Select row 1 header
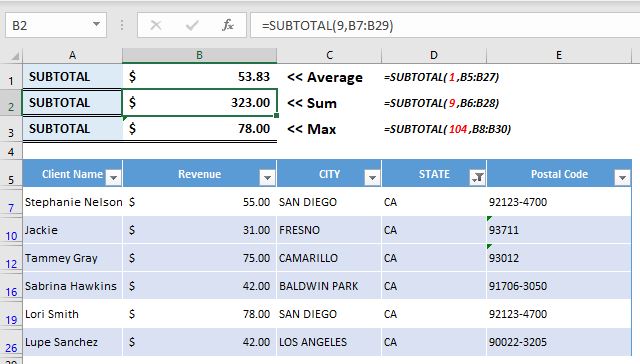 (x=11, y=76)
